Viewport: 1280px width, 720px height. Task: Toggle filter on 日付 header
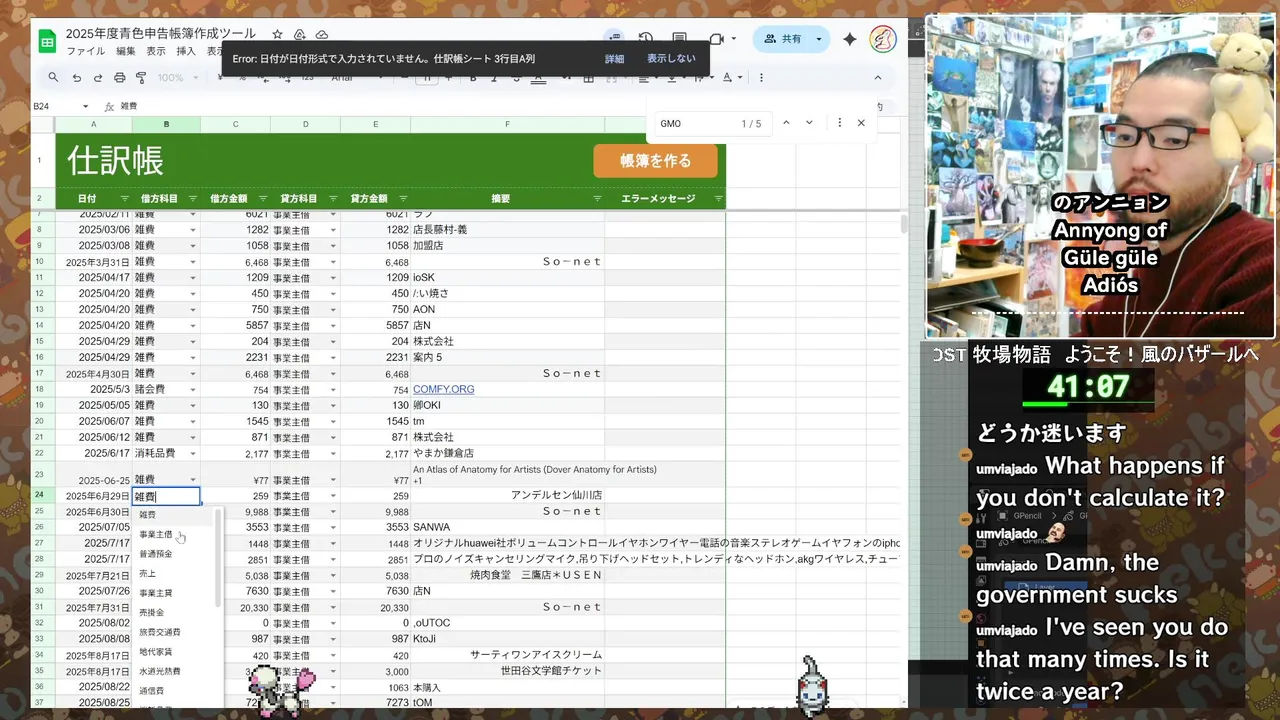124,199
